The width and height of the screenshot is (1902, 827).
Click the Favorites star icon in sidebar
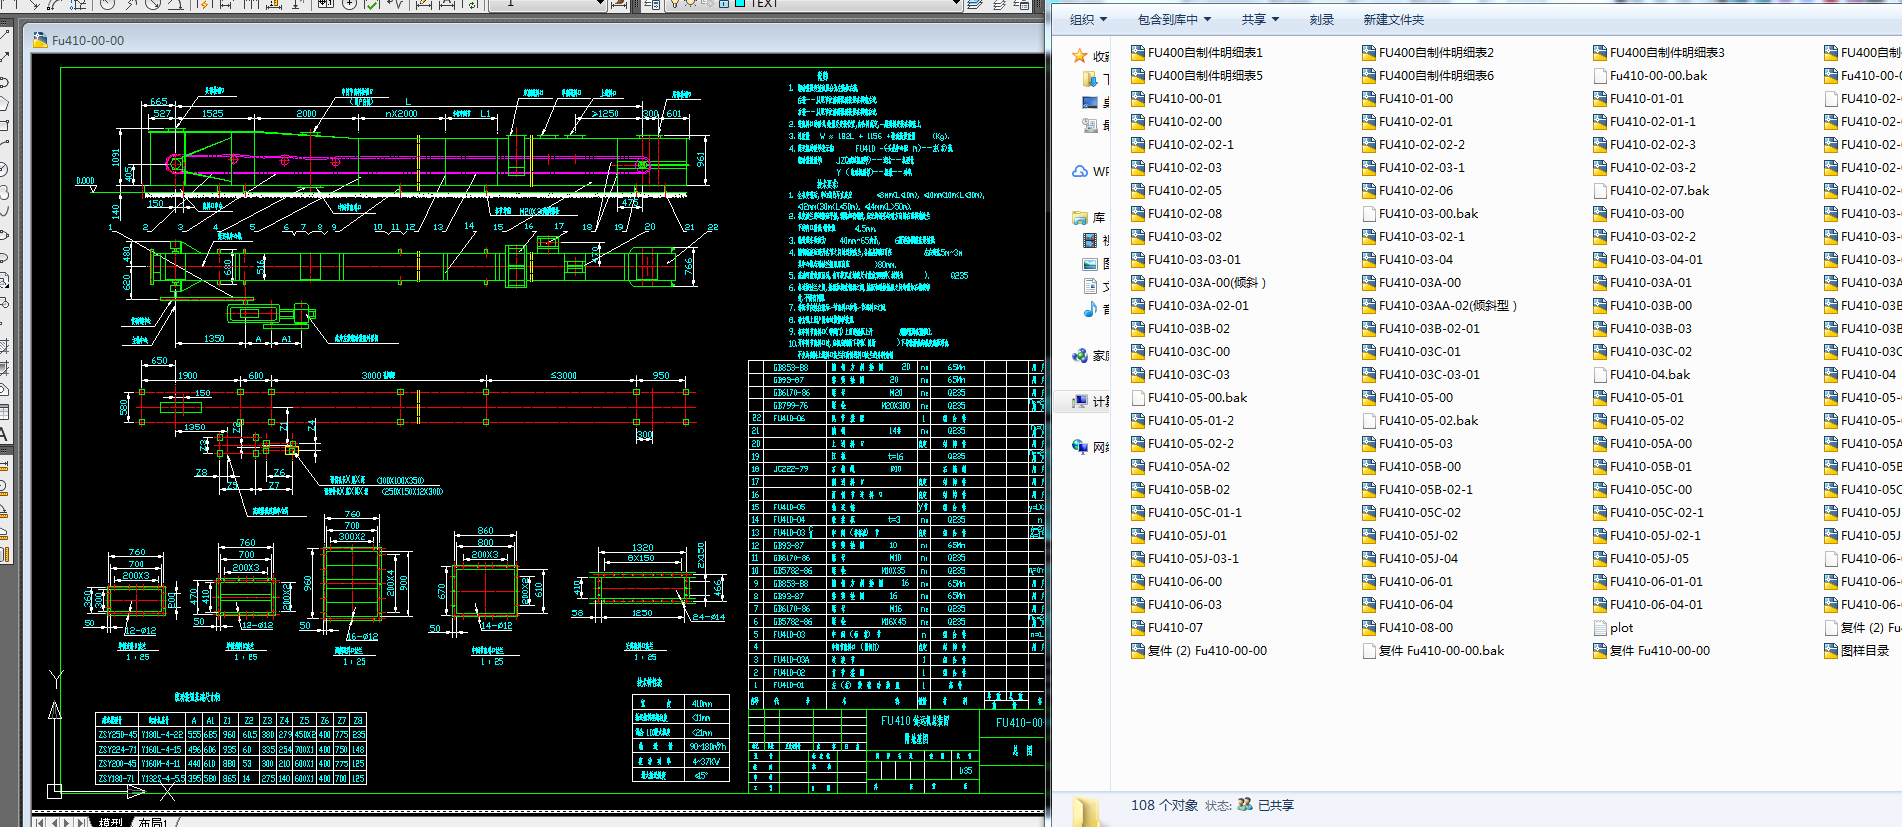click(1079, 56)
